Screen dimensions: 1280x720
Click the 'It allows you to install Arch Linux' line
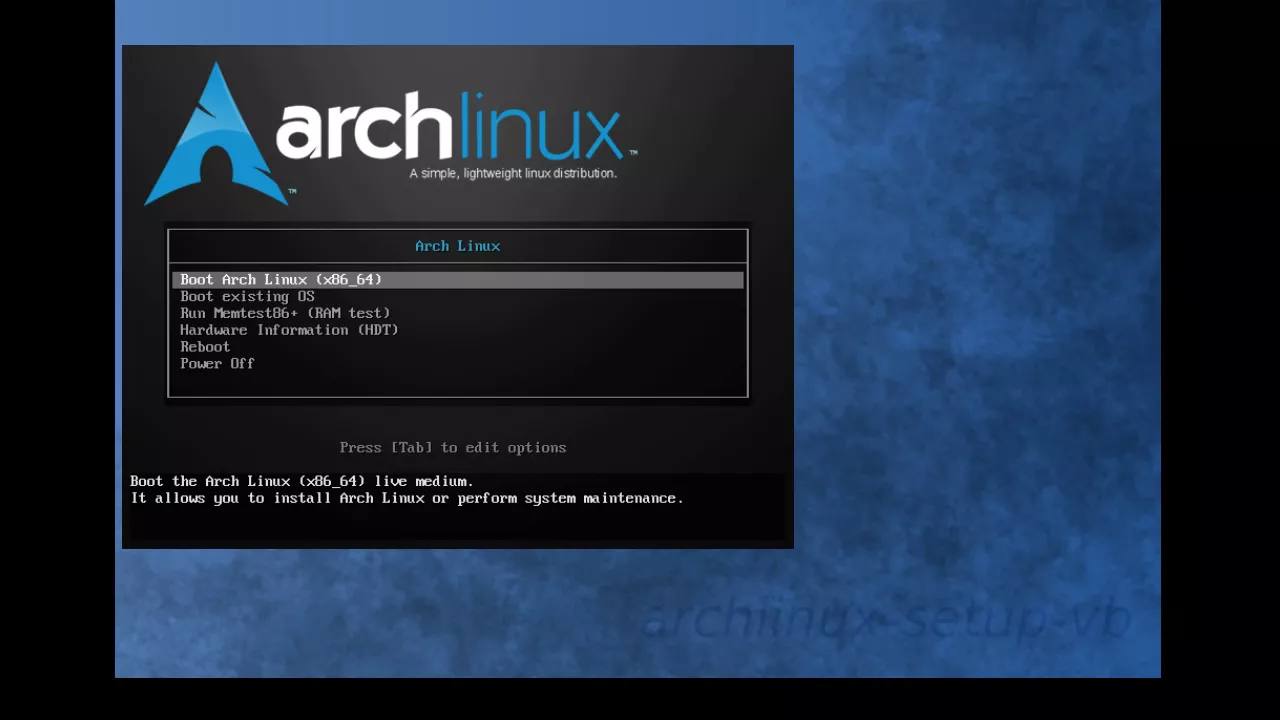[x=407, y=498]
